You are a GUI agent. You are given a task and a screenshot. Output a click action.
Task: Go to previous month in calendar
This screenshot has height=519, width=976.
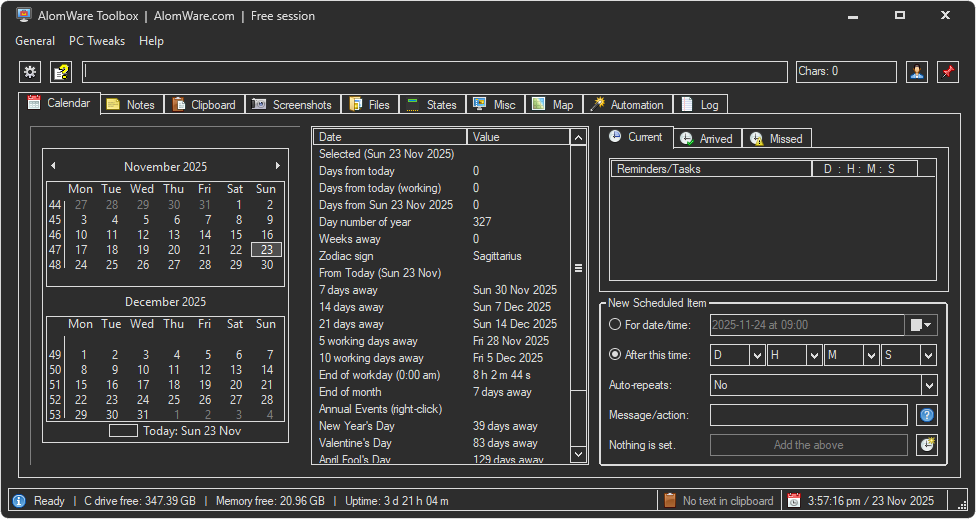[53, 166]
